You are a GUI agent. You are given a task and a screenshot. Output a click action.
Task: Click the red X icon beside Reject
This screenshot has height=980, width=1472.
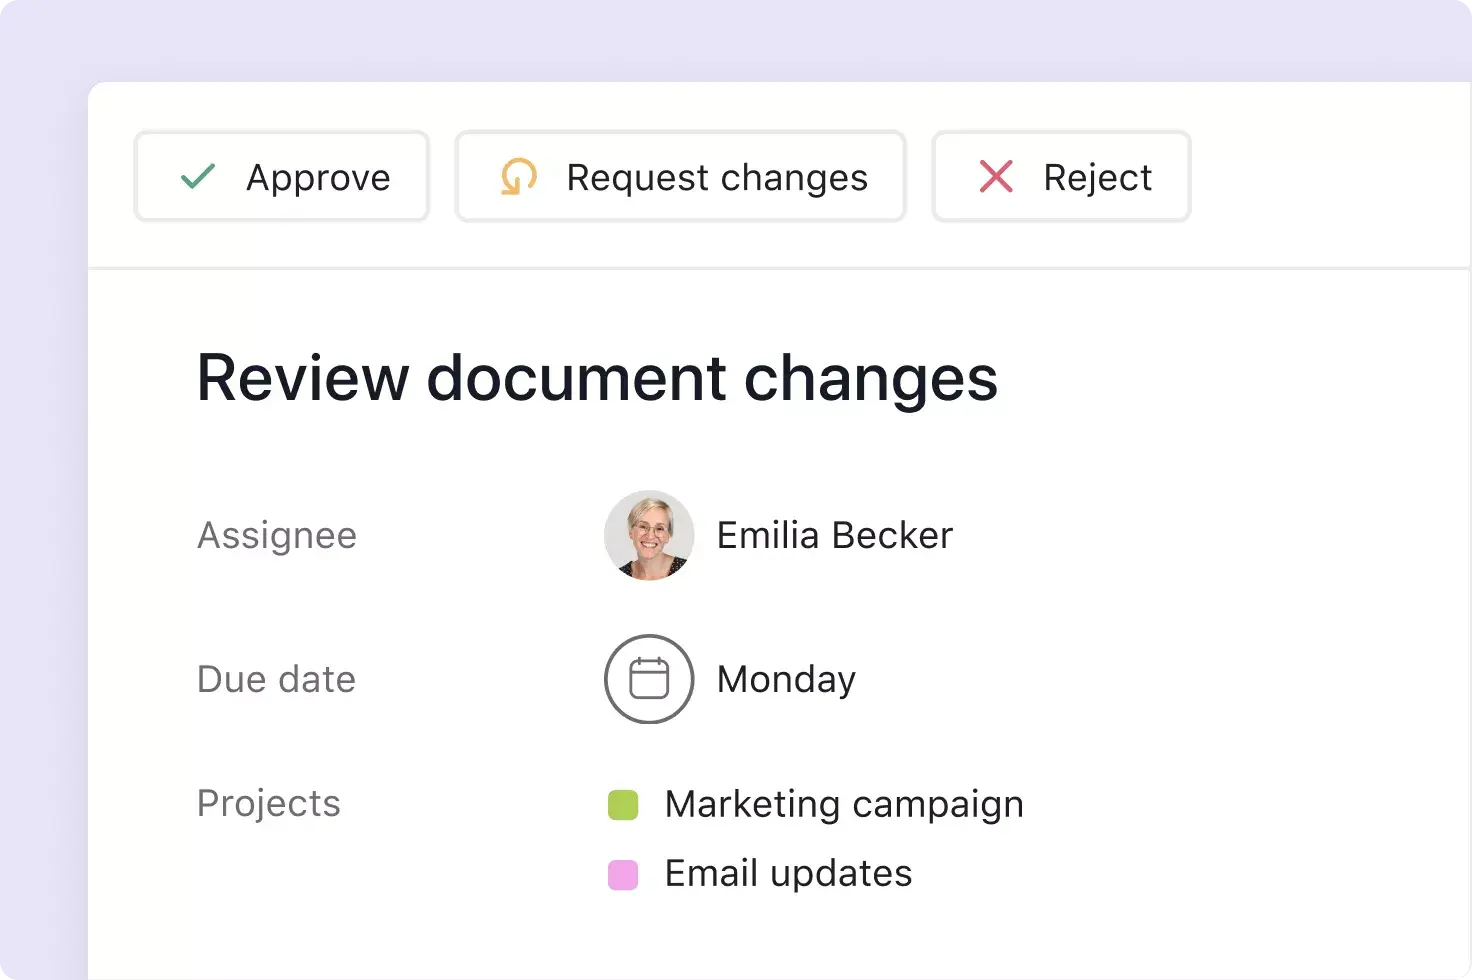[x=995, y=176]
